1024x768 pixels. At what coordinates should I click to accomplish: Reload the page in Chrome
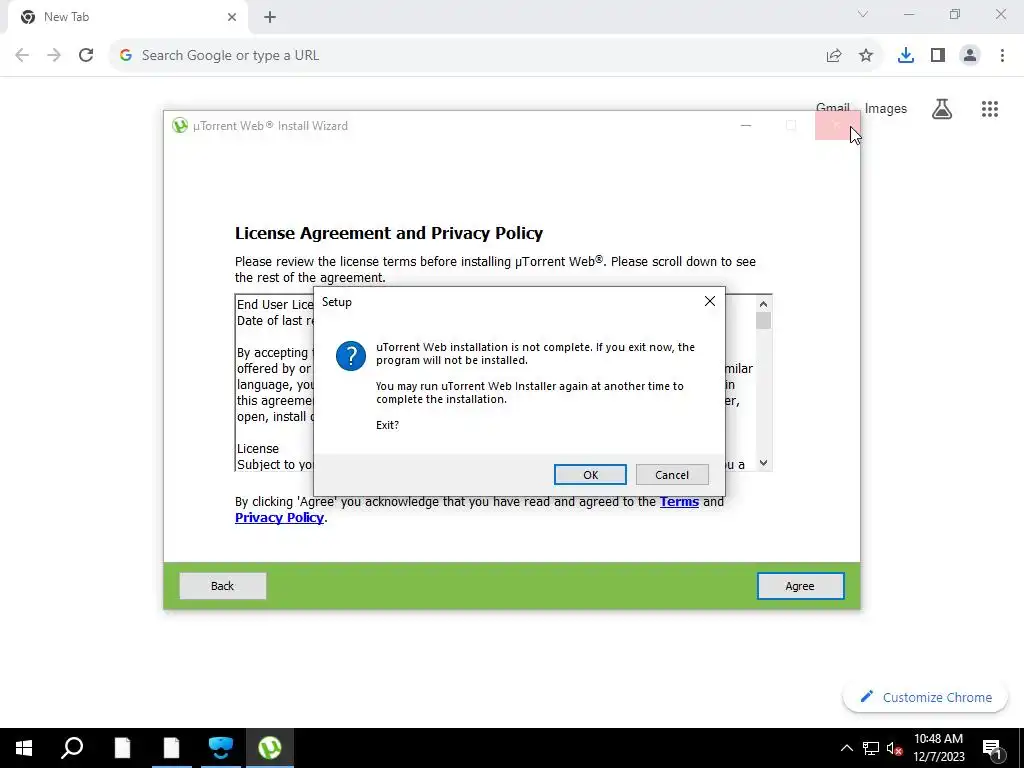tap(86, 55)
